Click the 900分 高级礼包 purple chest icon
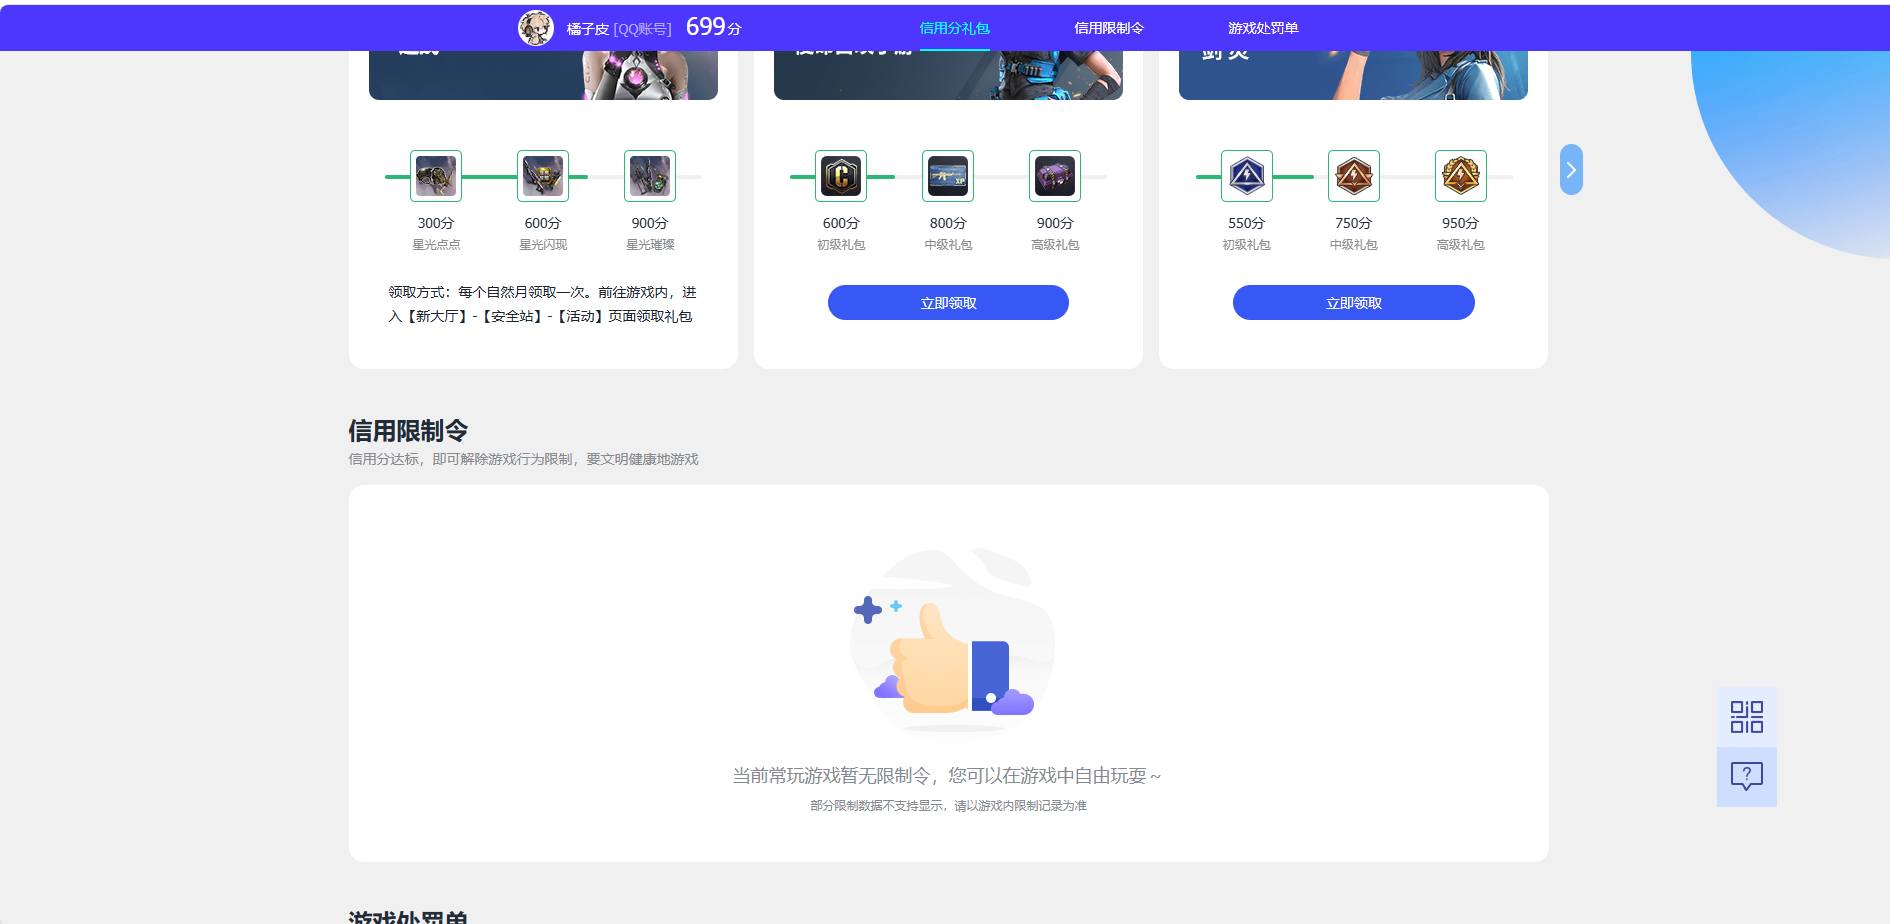Viewport: 1890px width, 924px height. click(x=1055, y=176)
